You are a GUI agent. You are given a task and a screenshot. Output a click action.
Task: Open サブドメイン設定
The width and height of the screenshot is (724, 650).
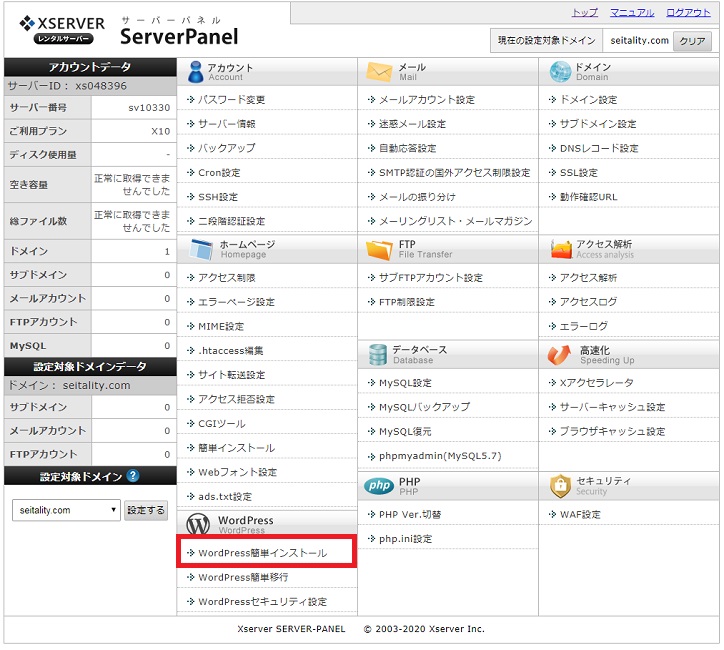tap(598, 124)
